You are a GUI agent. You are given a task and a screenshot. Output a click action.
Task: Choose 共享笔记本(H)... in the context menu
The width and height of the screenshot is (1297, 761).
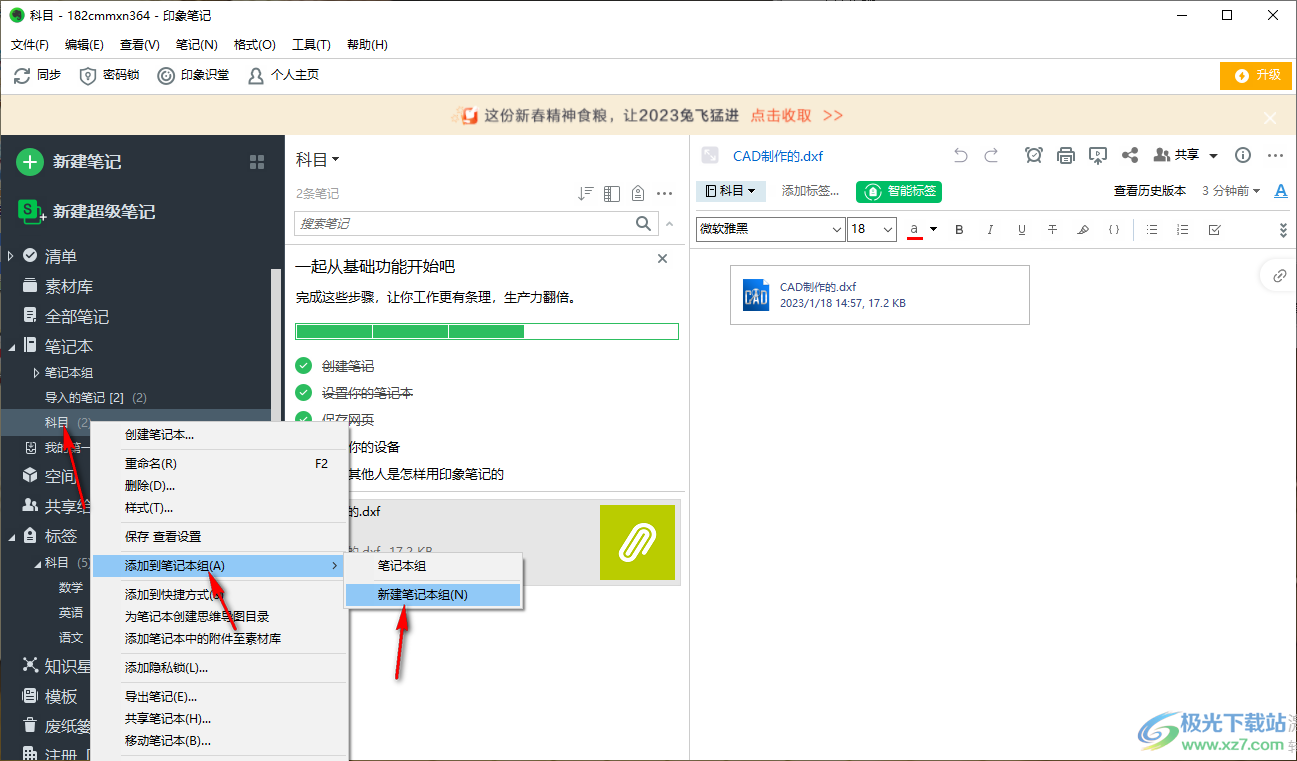[x=168, y=719]
